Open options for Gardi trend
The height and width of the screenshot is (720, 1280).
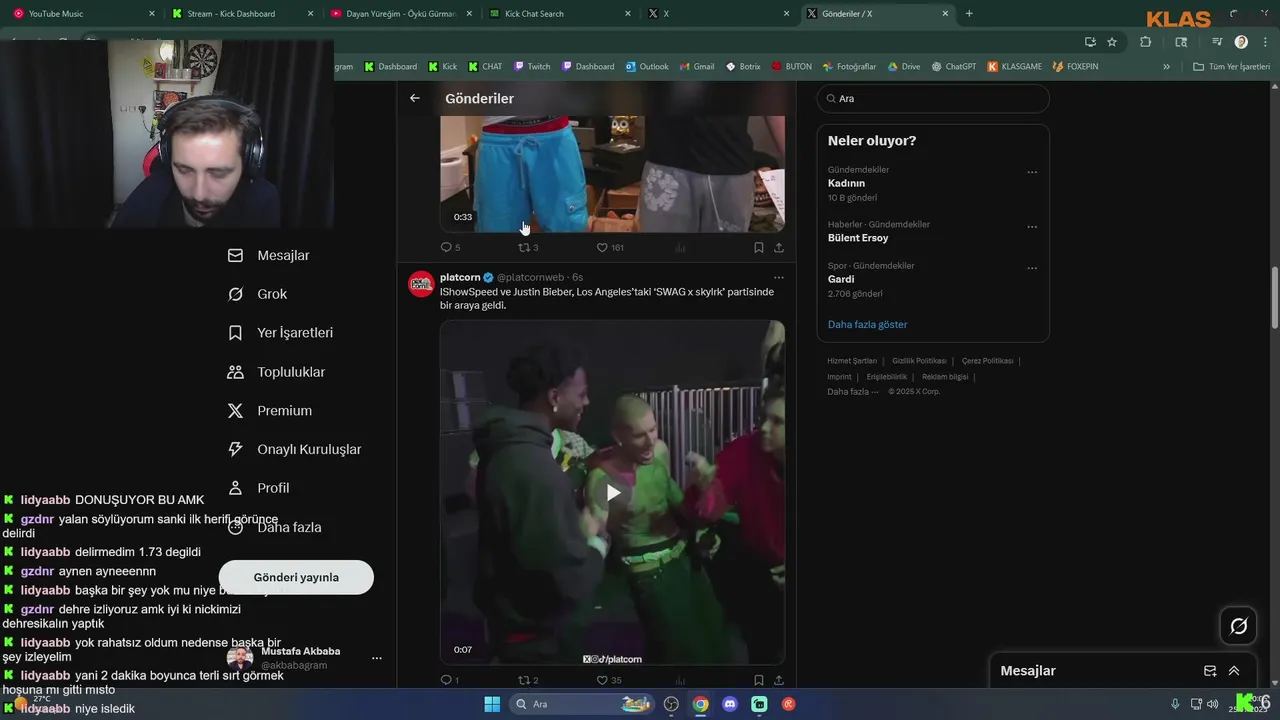pyautogui.click(x=1032, y=268)
